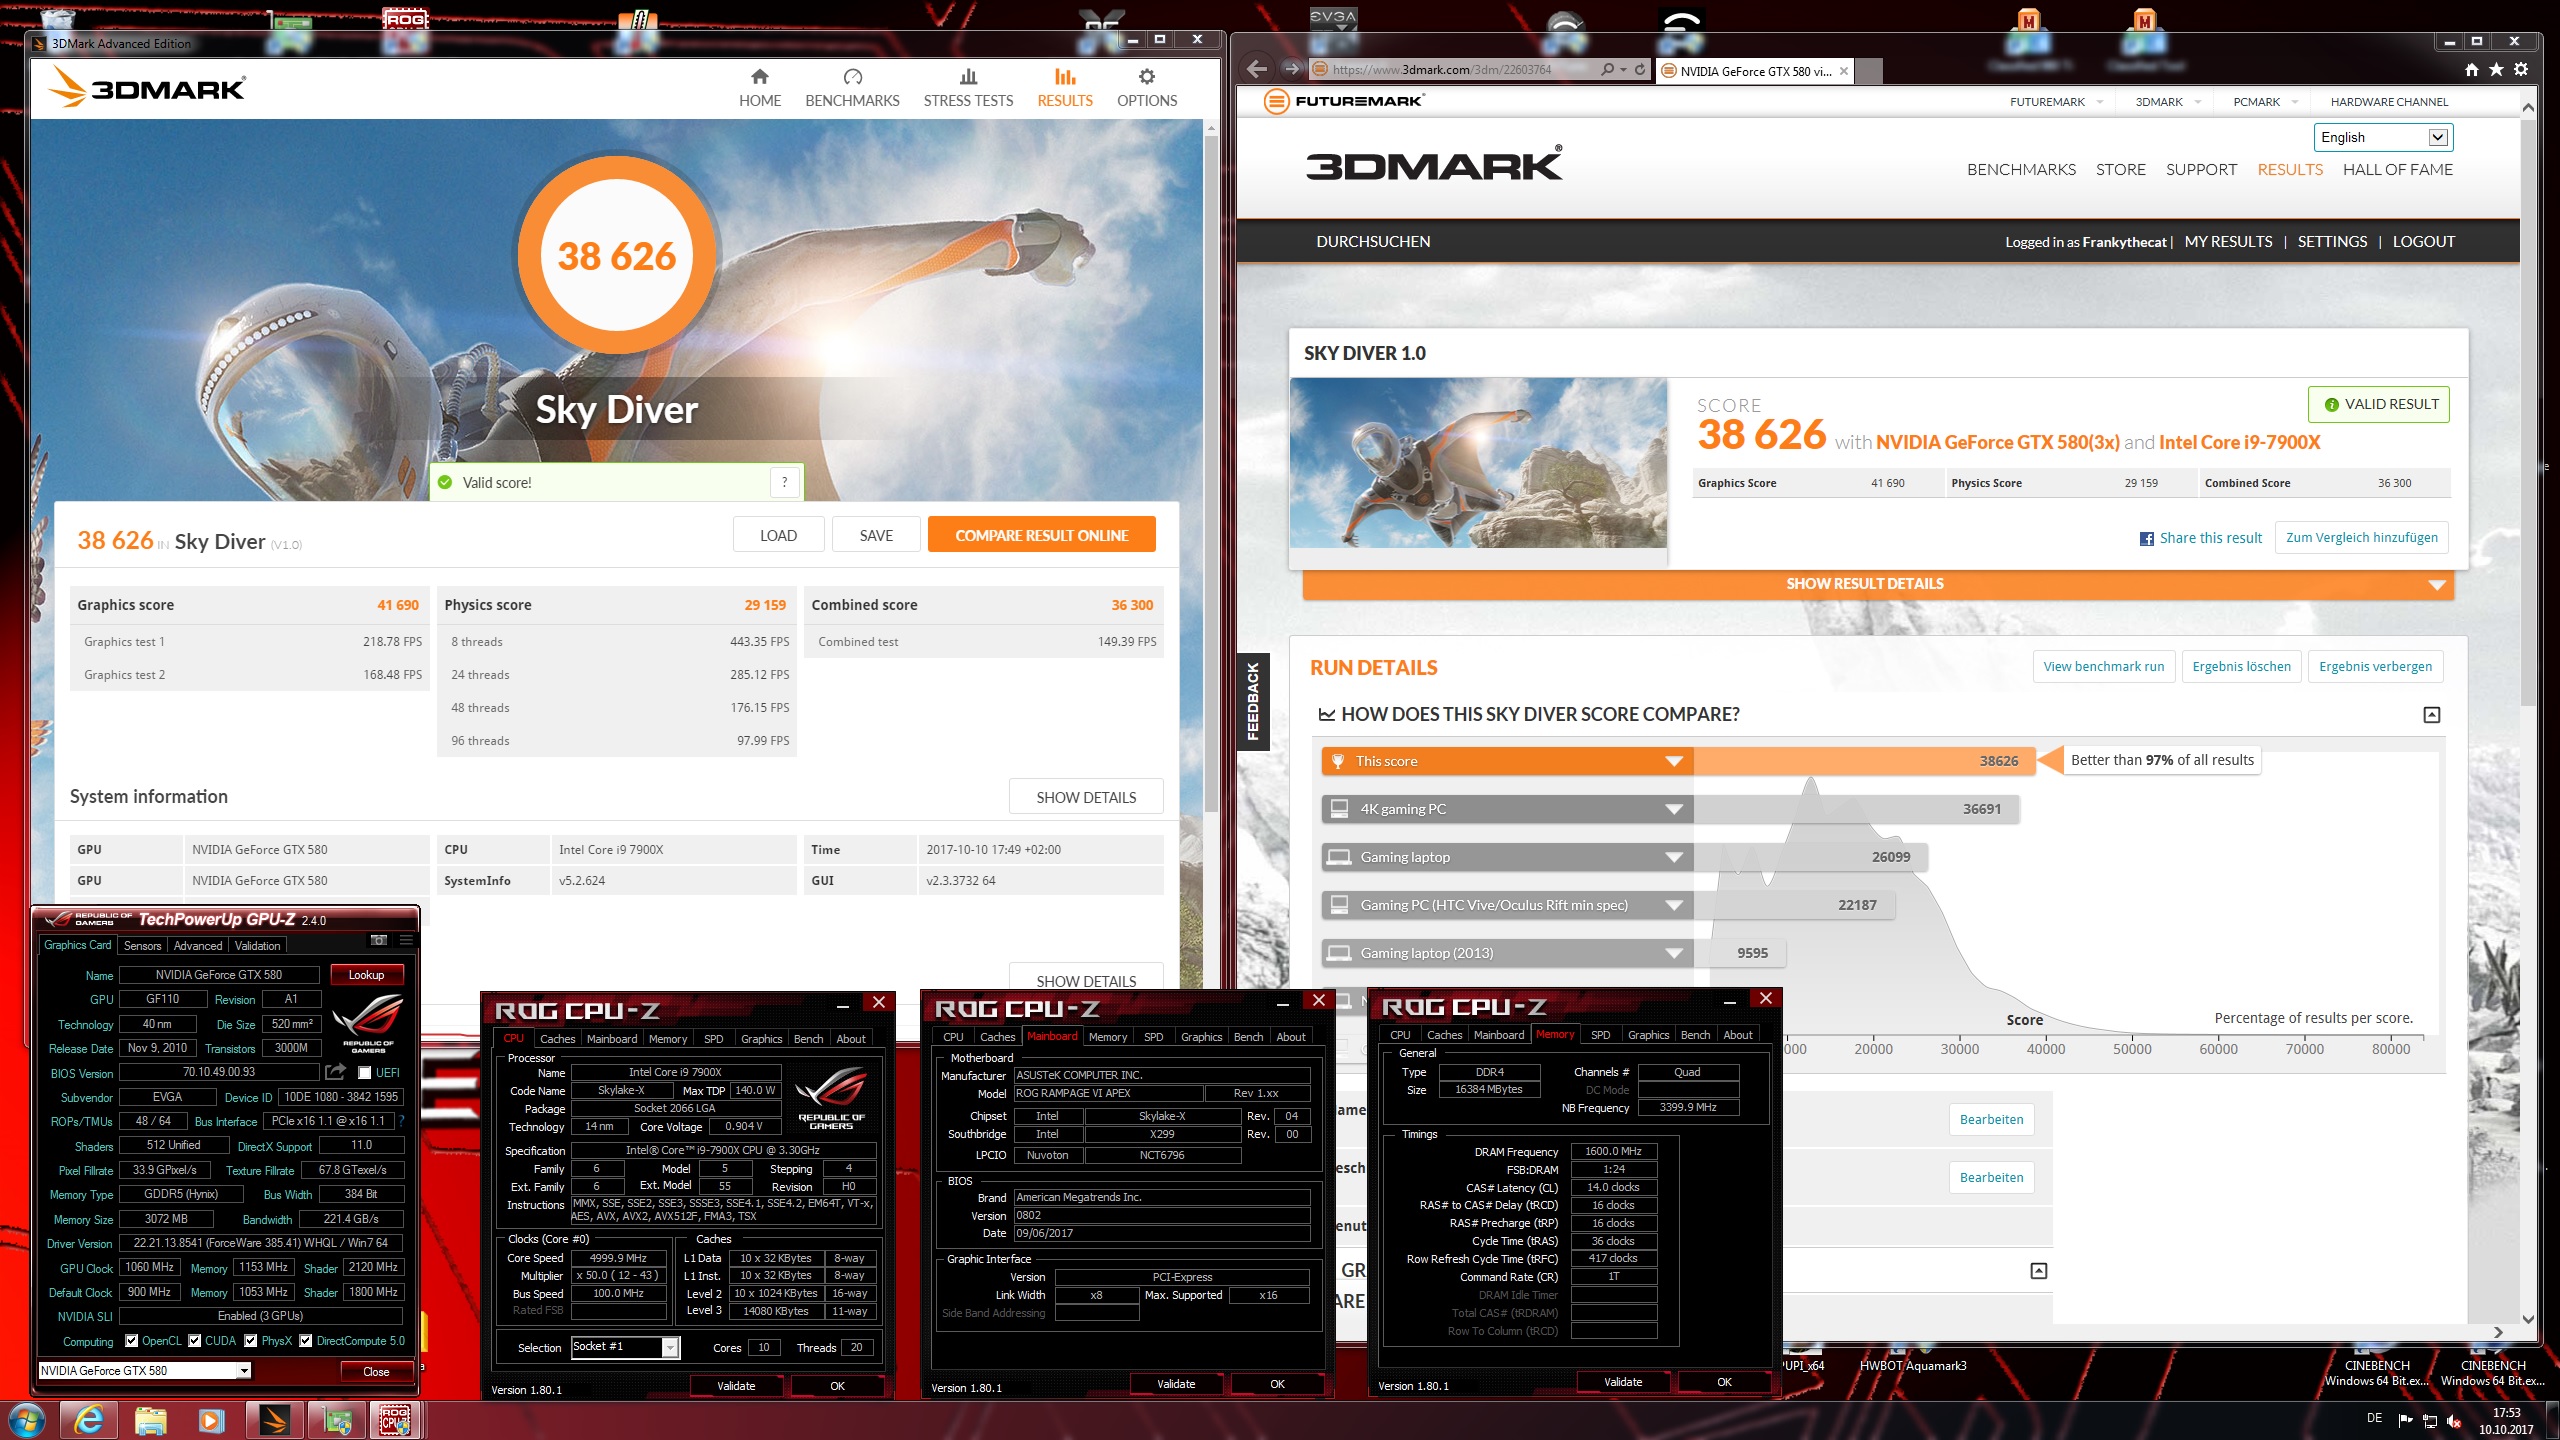Expand Gaming laptop comparison dropdown
Screen dimensions: 2560x1440
coord(1674,857)
